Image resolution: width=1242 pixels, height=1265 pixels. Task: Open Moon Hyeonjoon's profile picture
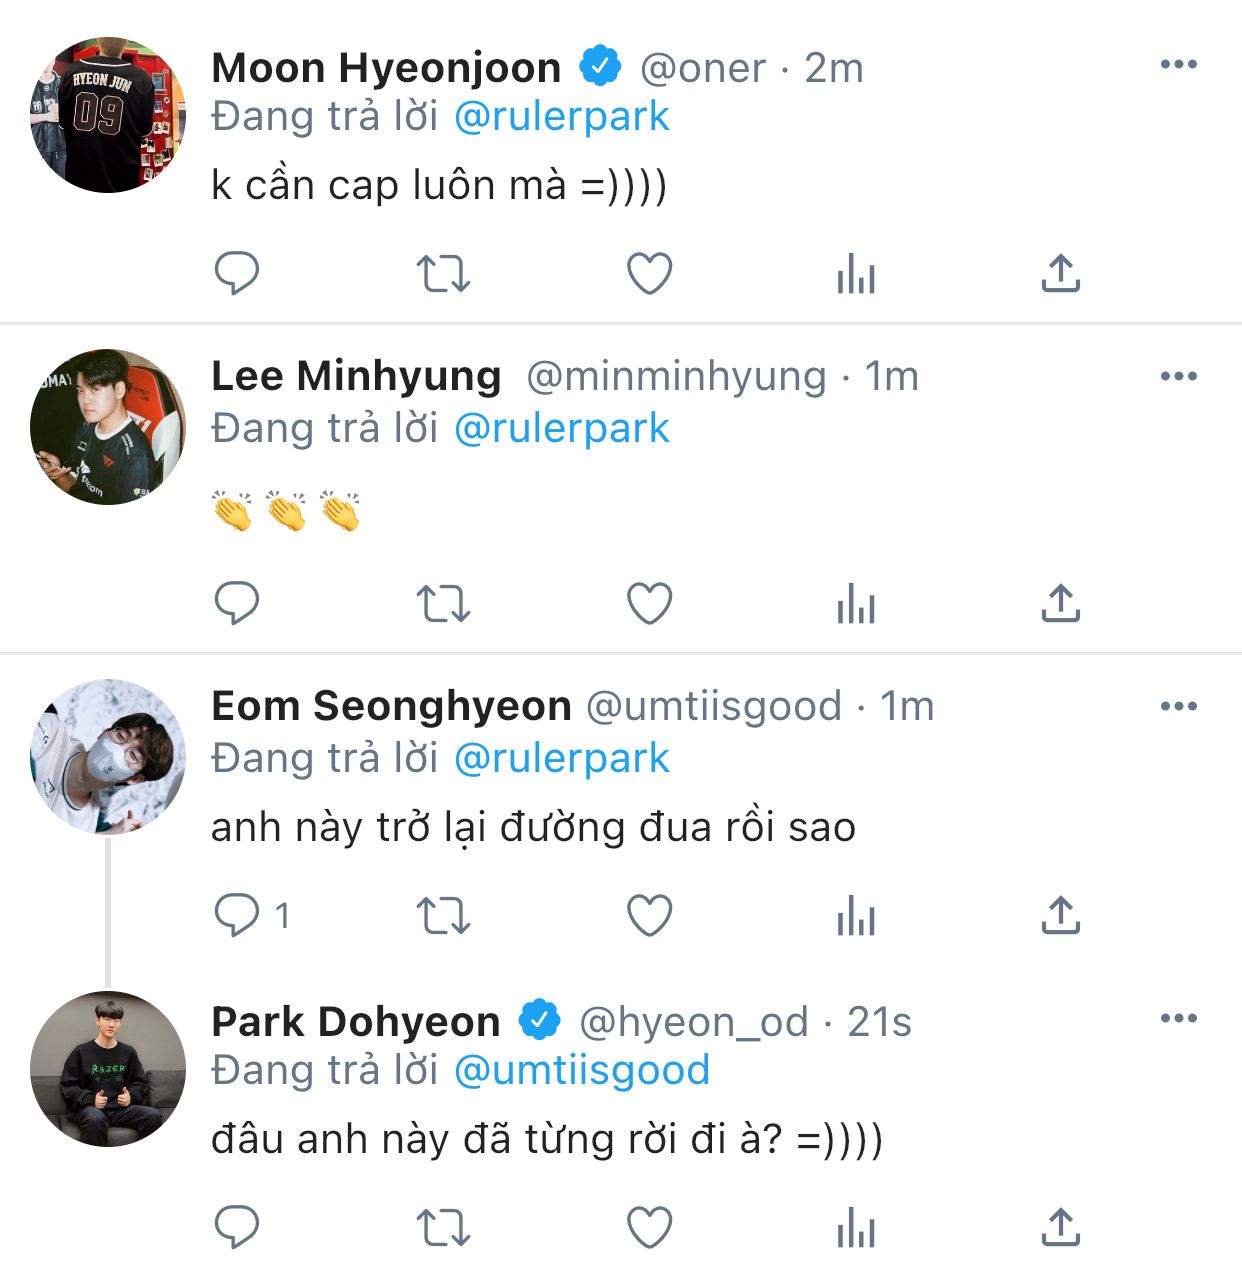(x=108, y=115)
